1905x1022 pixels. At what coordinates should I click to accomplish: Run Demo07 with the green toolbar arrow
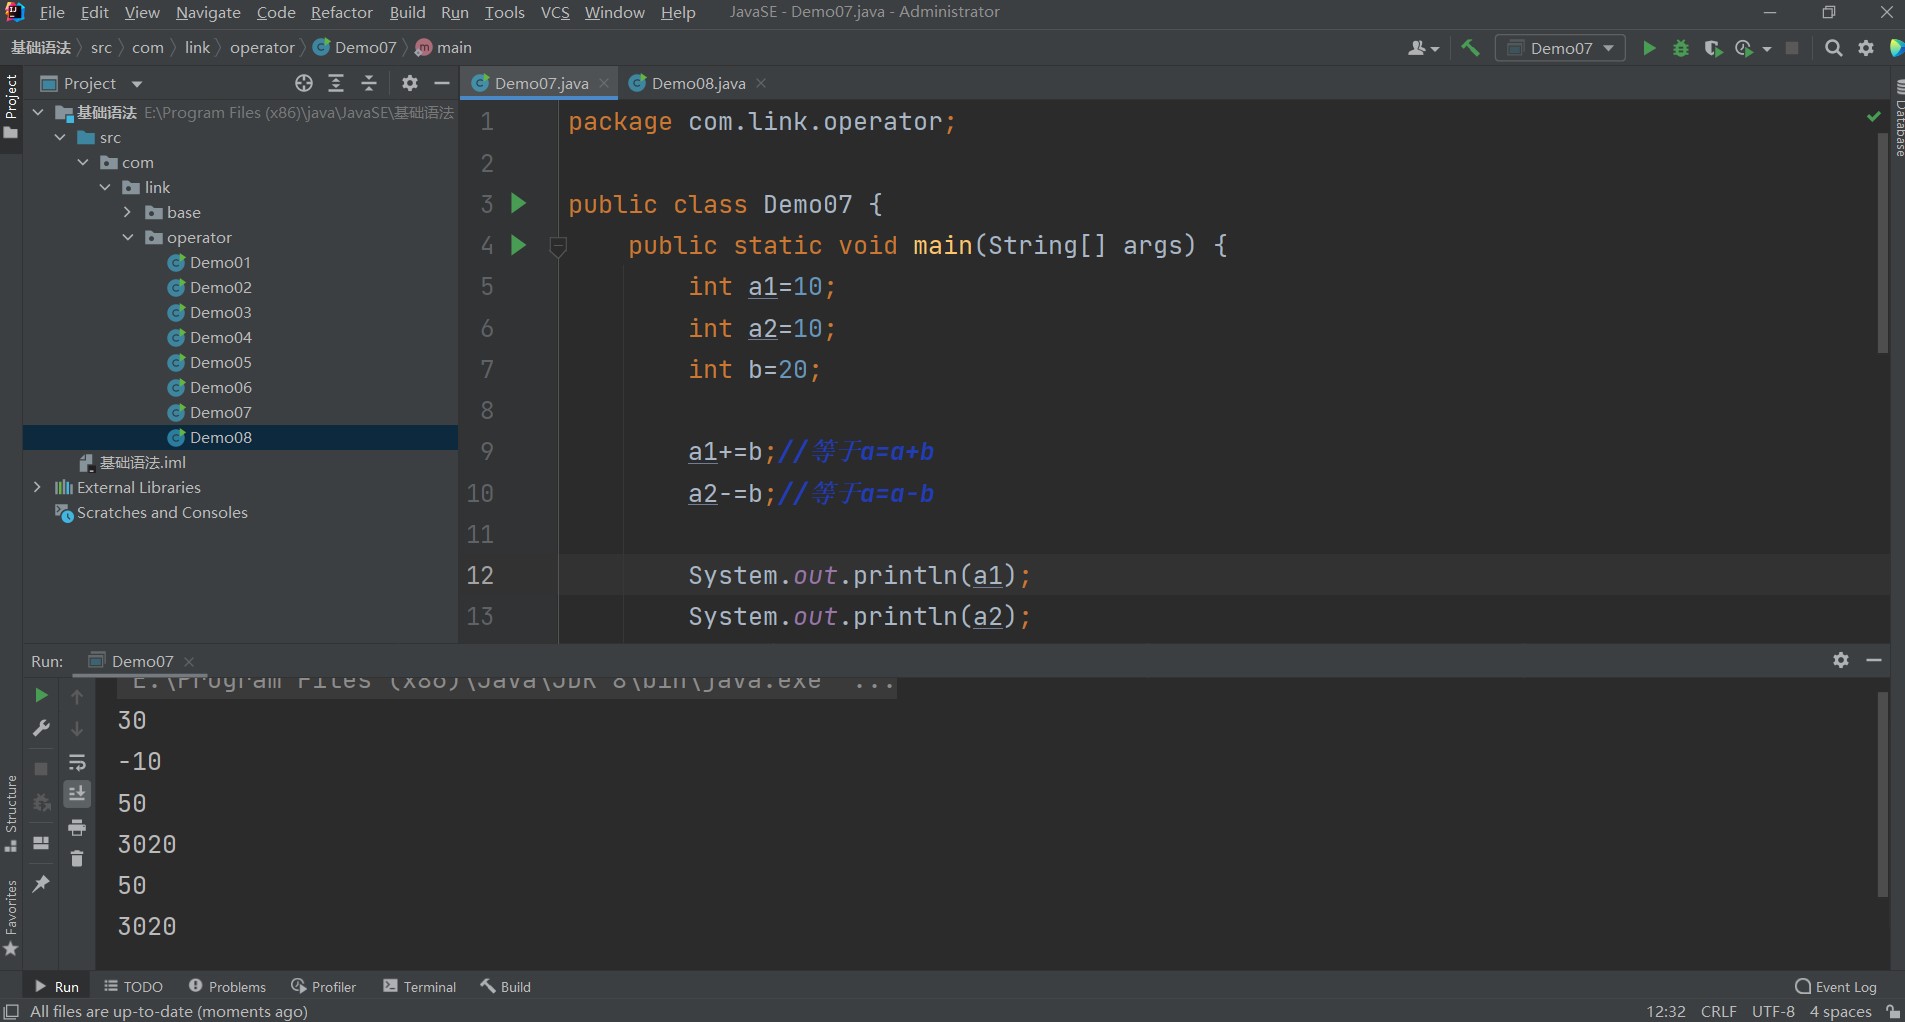tap(1649, 48)
